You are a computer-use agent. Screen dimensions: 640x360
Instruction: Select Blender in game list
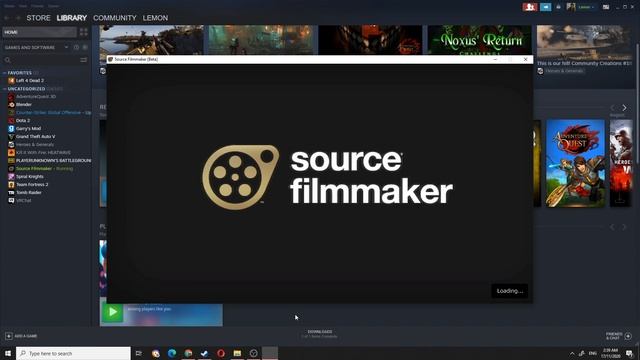click(24, 104)
